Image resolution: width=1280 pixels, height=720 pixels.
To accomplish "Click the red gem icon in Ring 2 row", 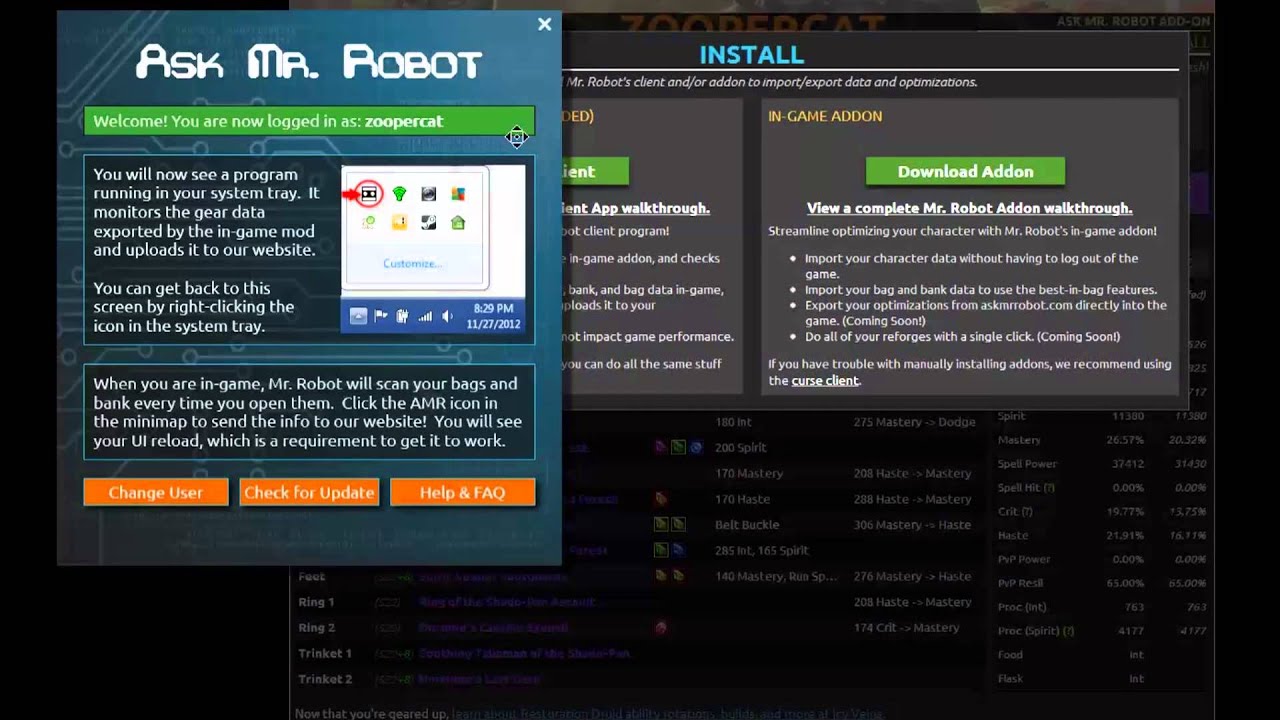I will click(x=660, y=628).
